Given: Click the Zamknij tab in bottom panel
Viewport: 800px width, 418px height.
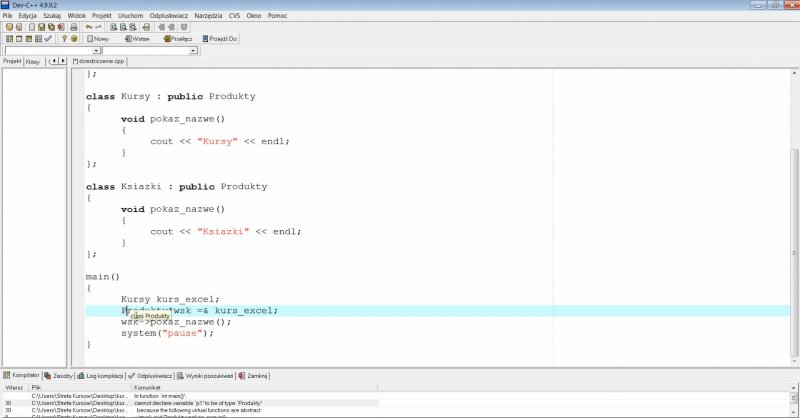Looking at the screenshot, I should point(255,375).
